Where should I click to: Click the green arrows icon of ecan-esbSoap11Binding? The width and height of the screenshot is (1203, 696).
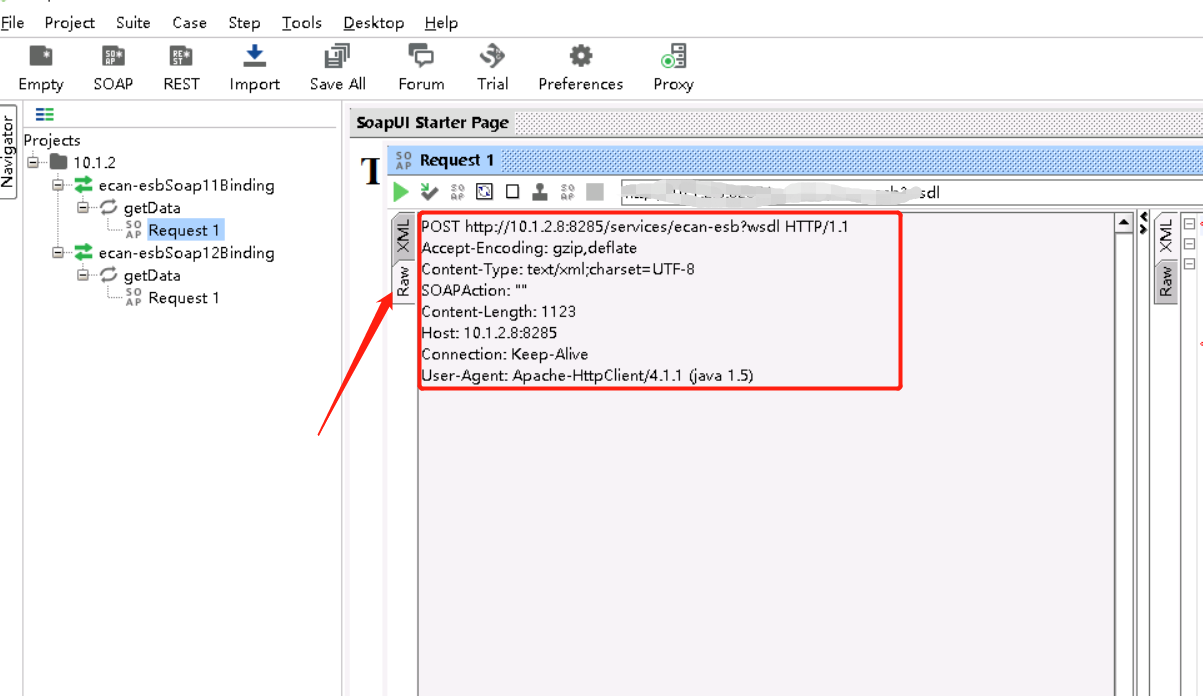click(x=83, y=185)
